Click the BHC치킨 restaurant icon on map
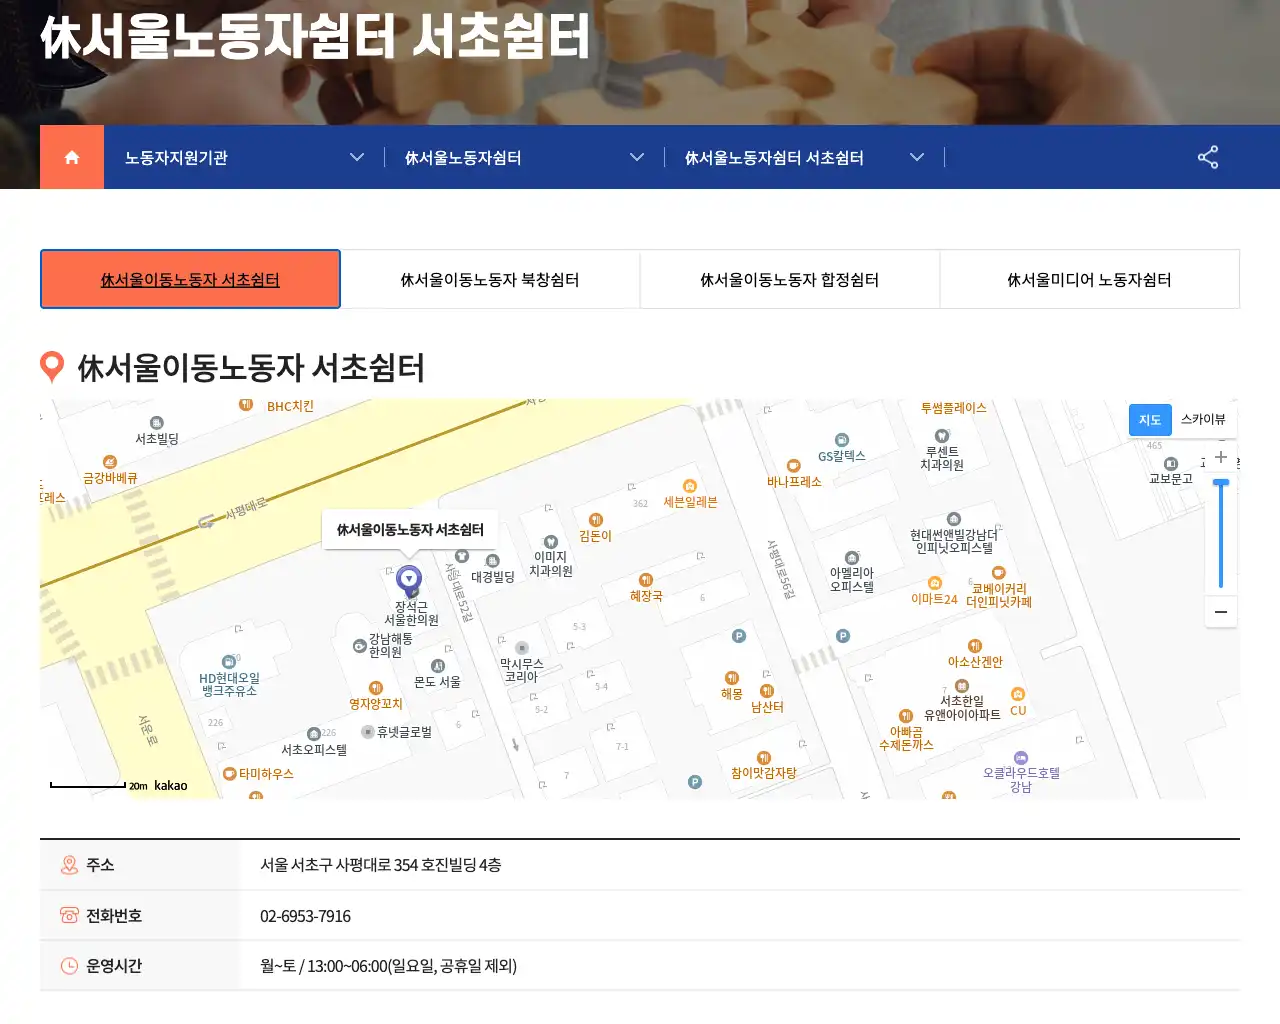Viewport: 1280px width, 1024px height. pyautogui.click(x=246, y=405)
